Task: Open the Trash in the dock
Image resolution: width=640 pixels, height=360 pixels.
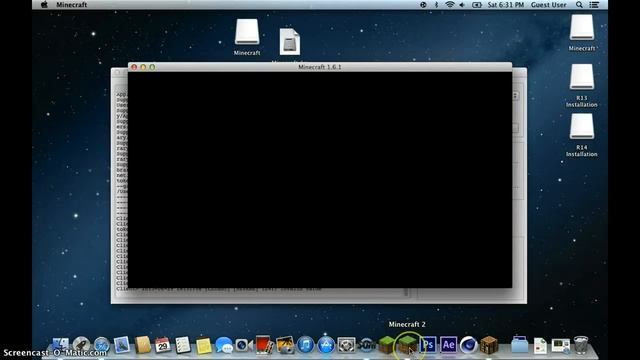Action: coord(580,345)
